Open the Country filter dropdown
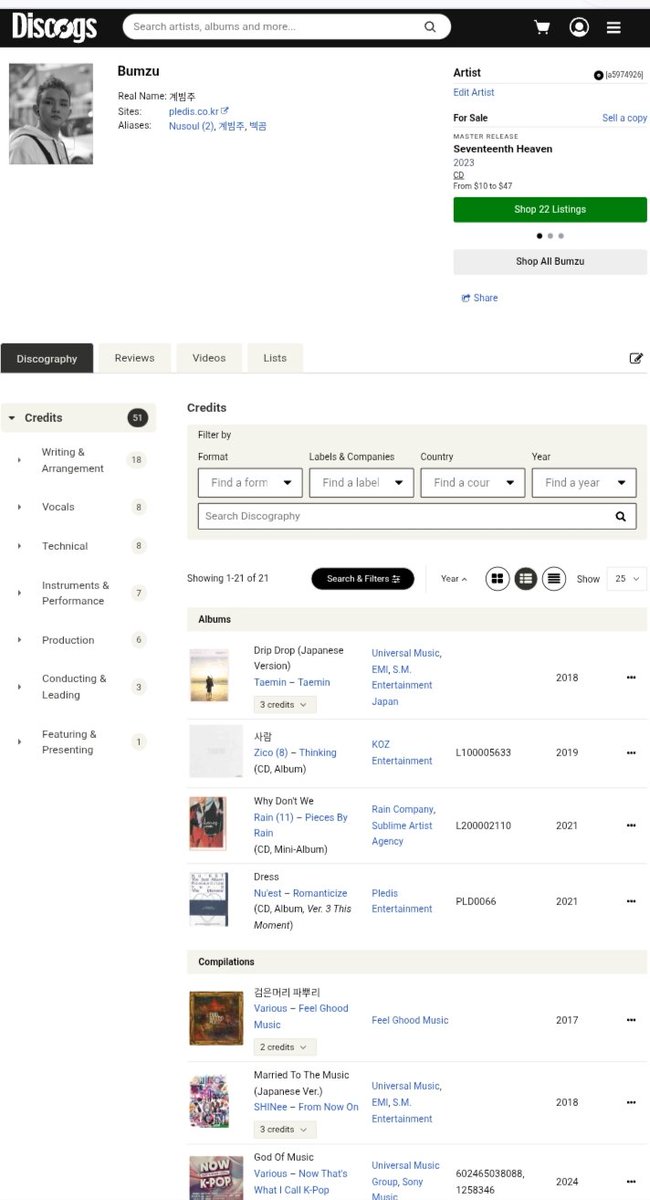This screenshot has height=1200, width=650. click(473, 482)
